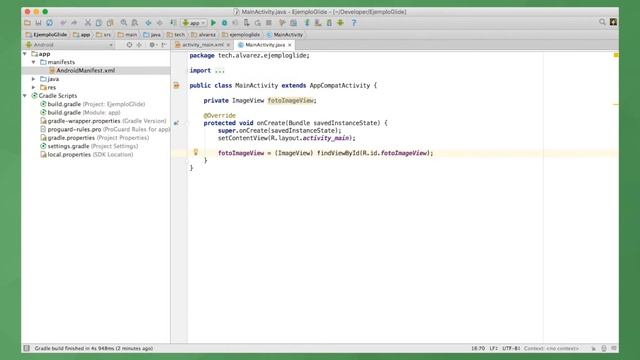Click the ejemploglide breadcrumb
This screenshot has width=640, height=360.
pyautogui.click(x=241, y=35)
